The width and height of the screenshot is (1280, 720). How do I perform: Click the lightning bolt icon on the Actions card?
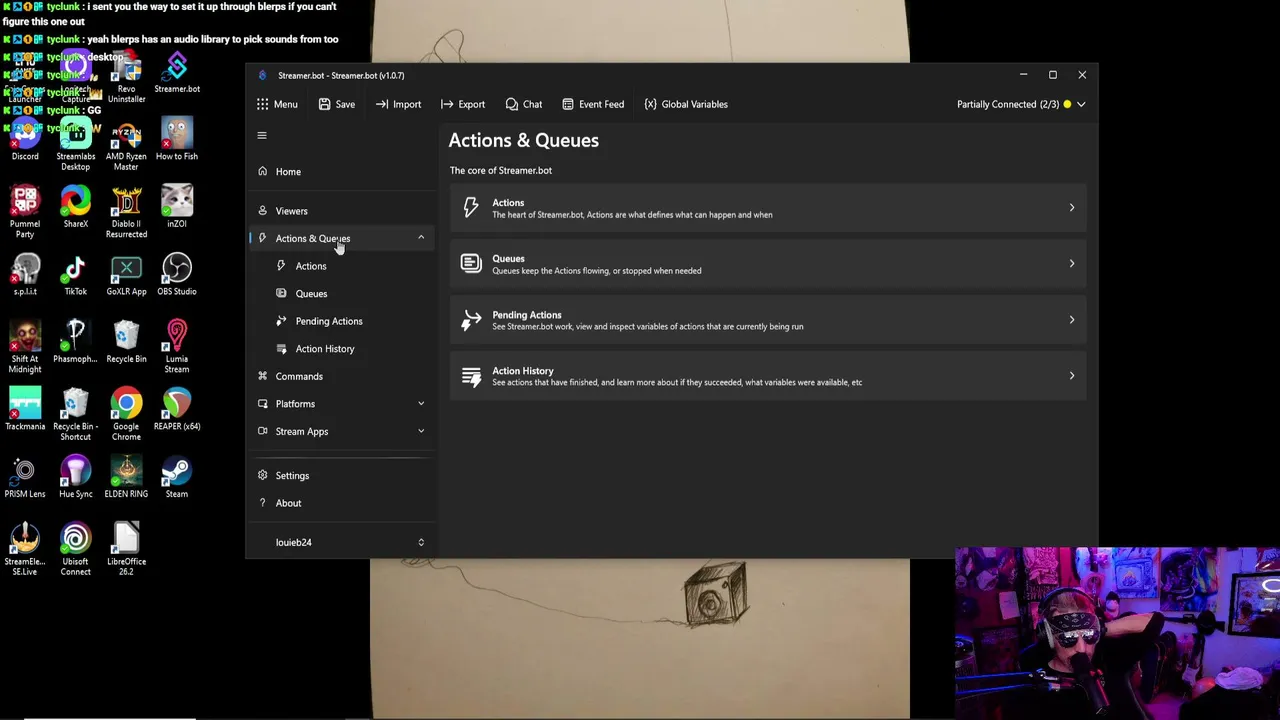tap(471, 208)
